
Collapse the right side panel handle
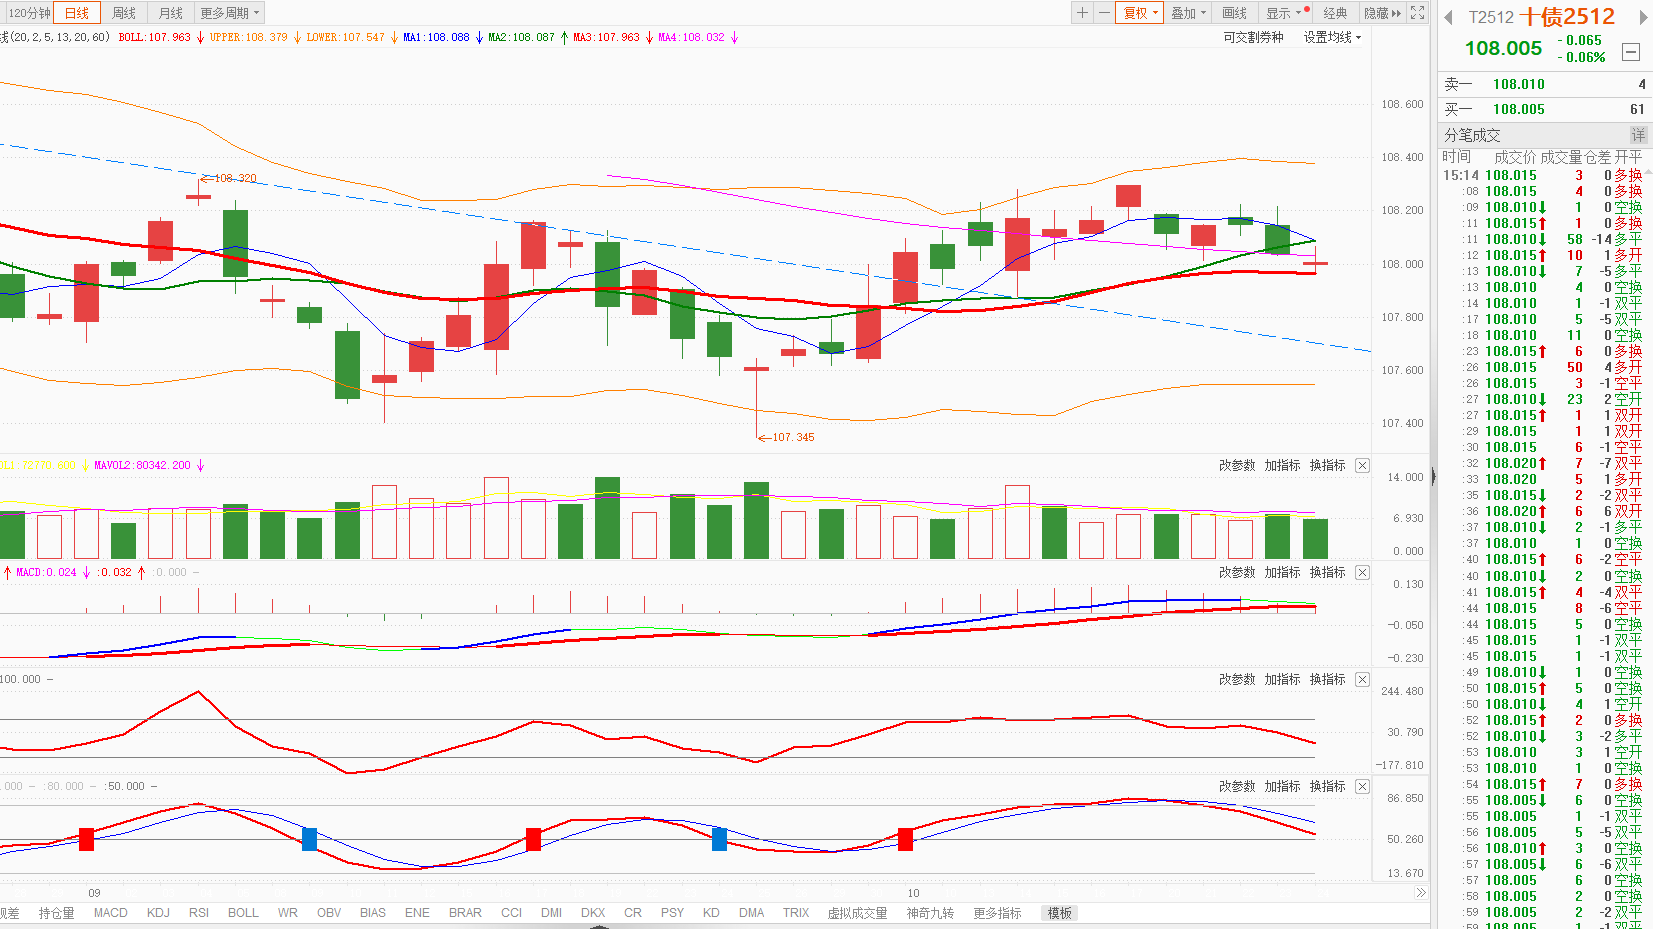[x=1434, y=477]
